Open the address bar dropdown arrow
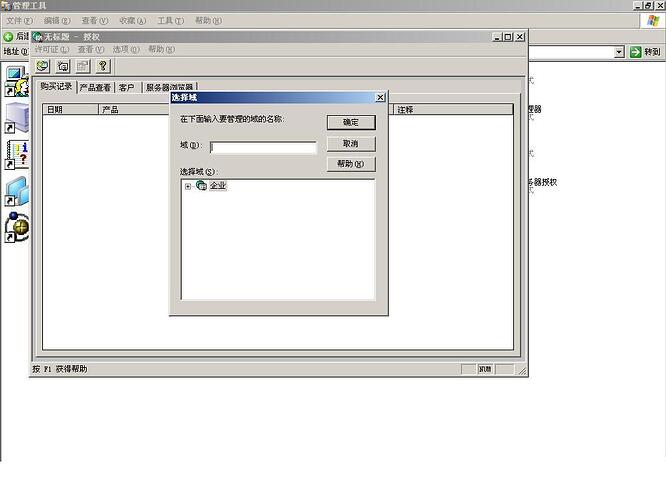Screen dimensions: 666x500 coord(619,52)
